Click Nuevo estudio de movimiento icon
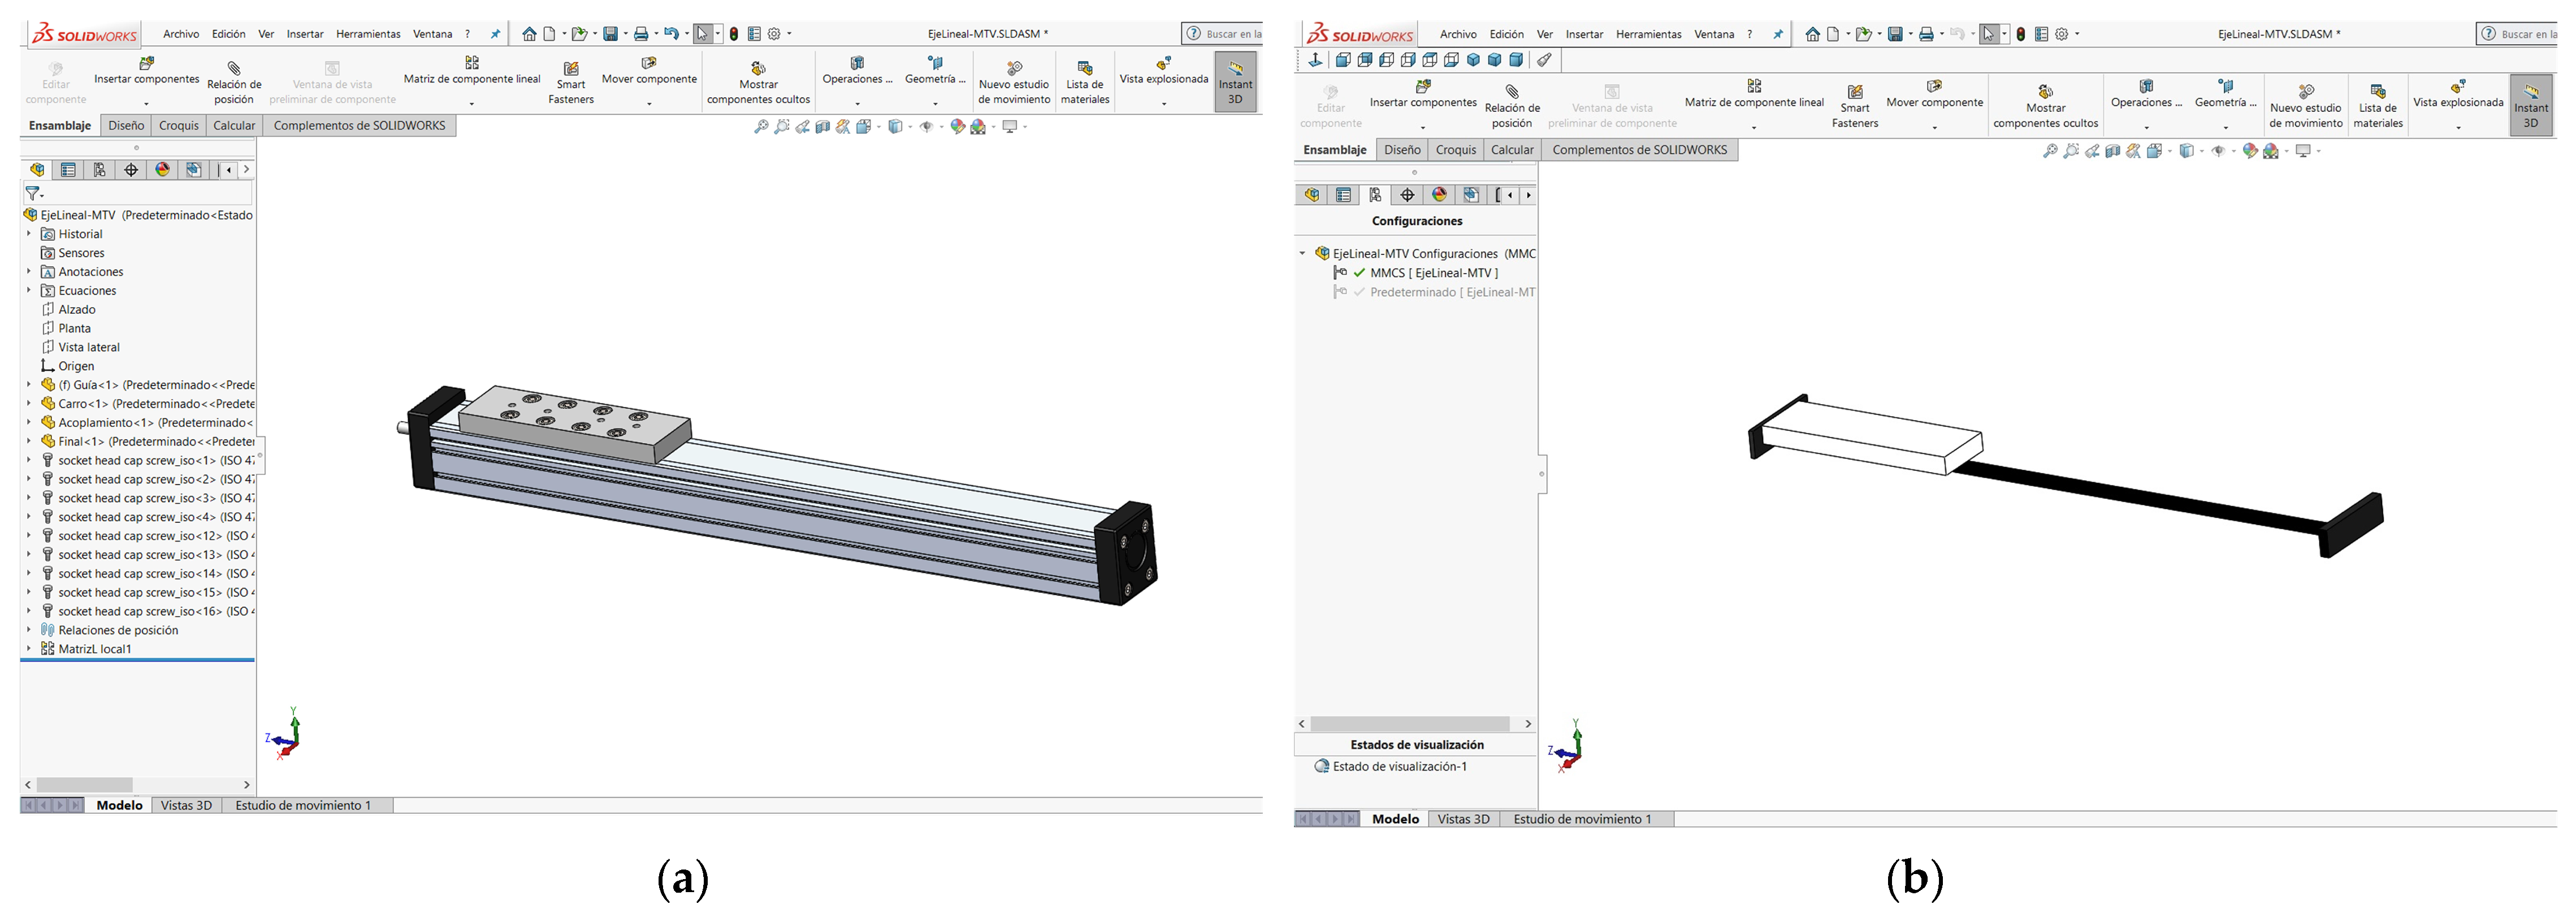 pyautogui.click(x=1014, y=69)
